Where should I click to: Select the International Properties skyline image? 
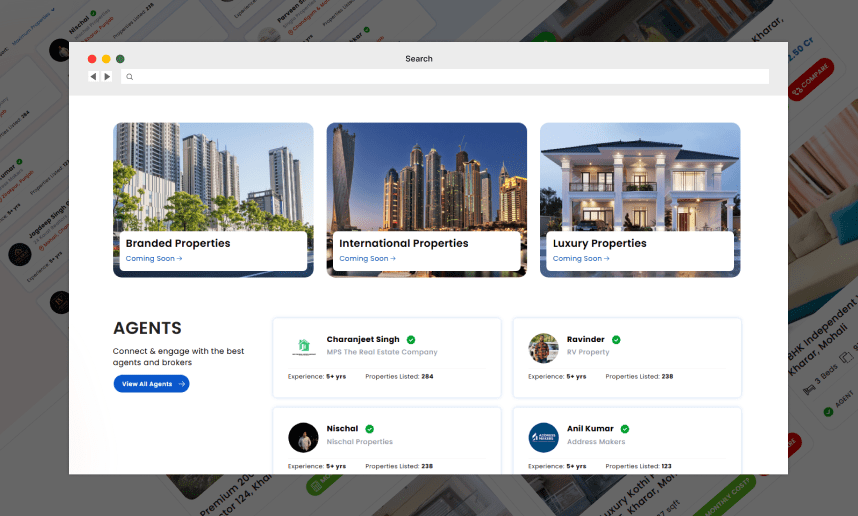[x=426, y=175]
